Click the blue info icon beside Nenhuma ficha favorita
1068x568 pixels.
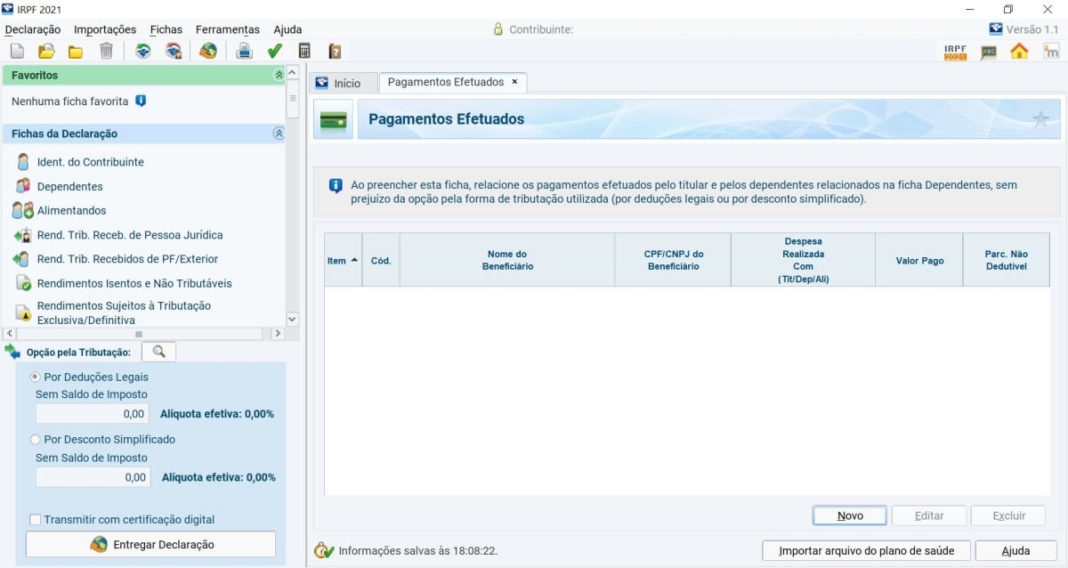140,101
